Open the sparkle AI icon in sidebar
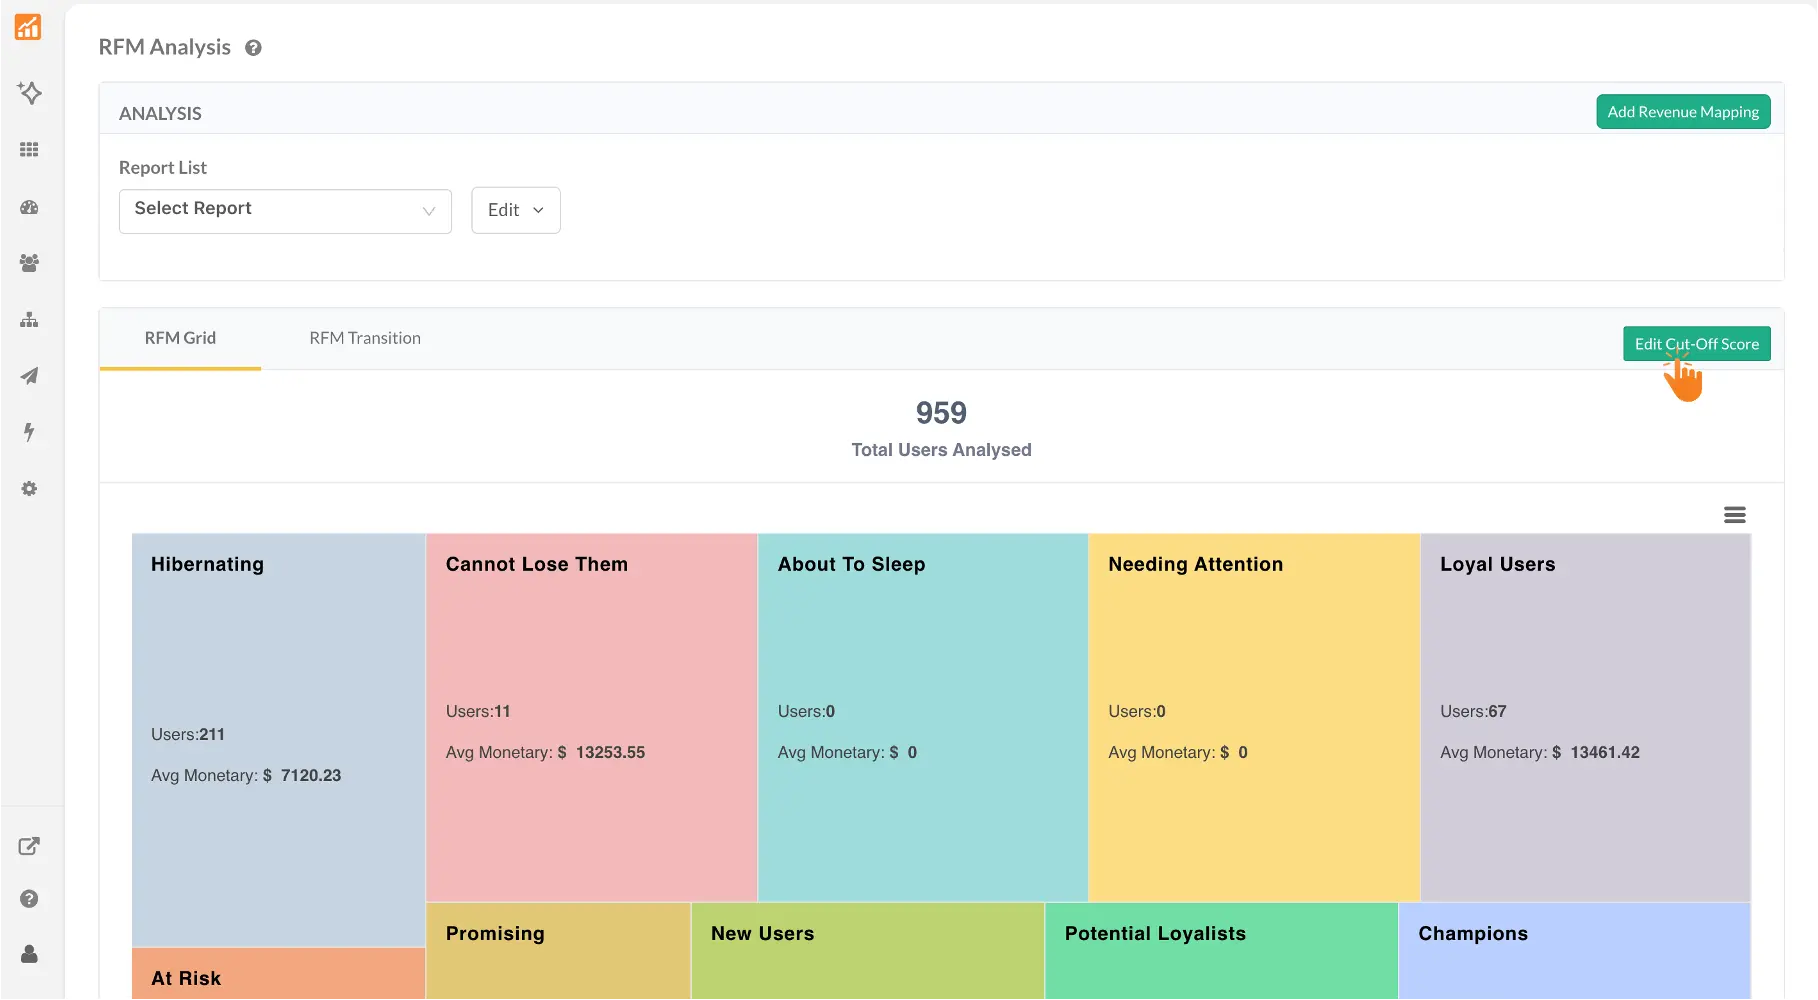 click(29, 93)
